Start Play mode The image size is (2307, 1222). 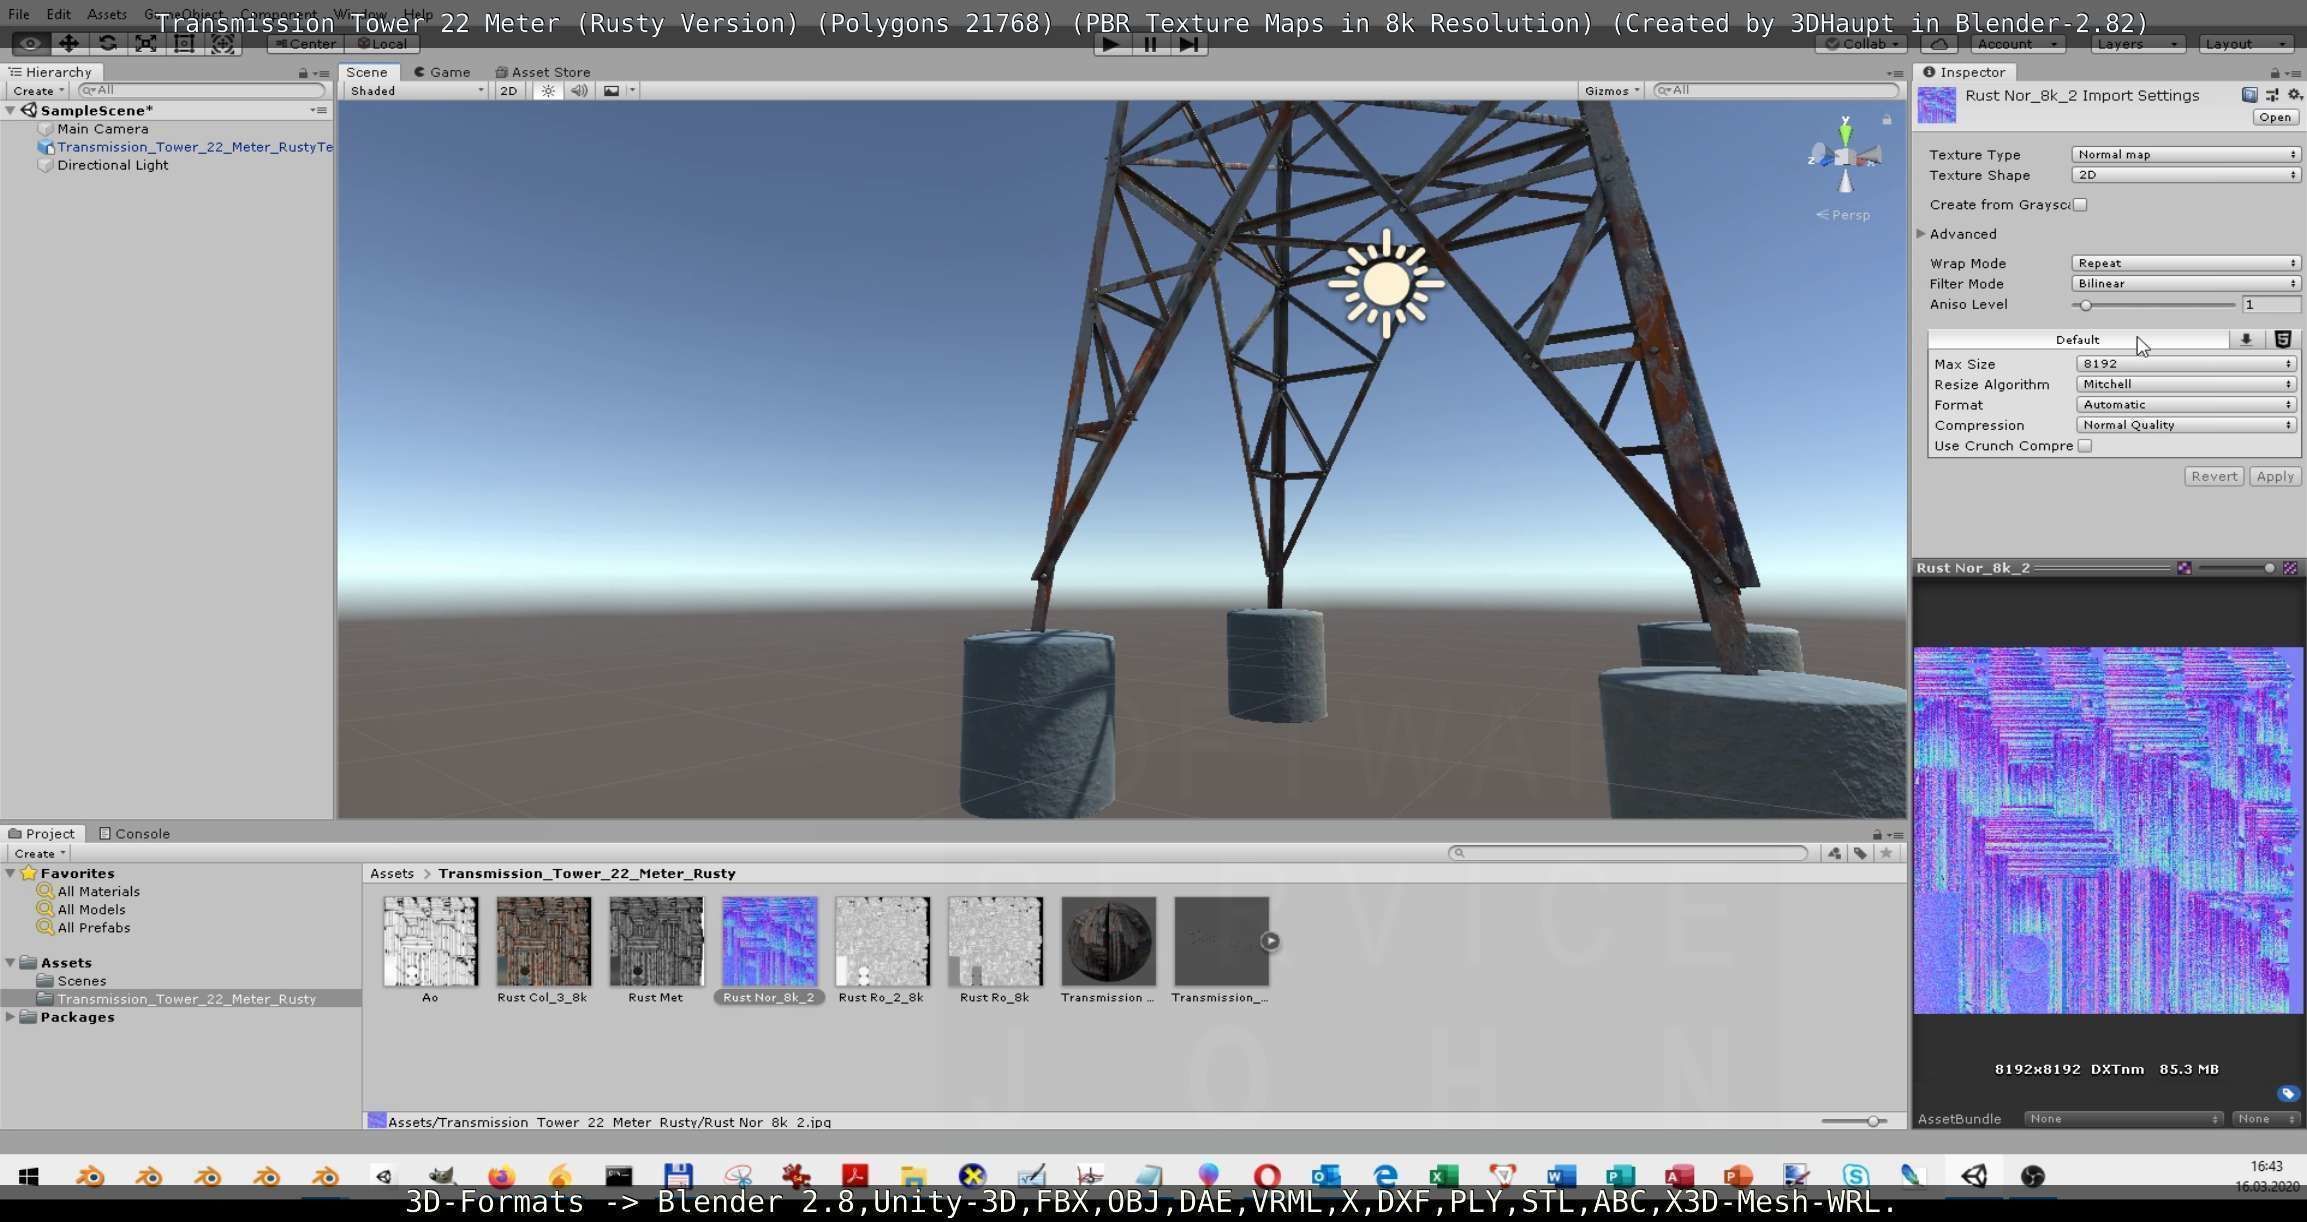(x=1110, y=44)
